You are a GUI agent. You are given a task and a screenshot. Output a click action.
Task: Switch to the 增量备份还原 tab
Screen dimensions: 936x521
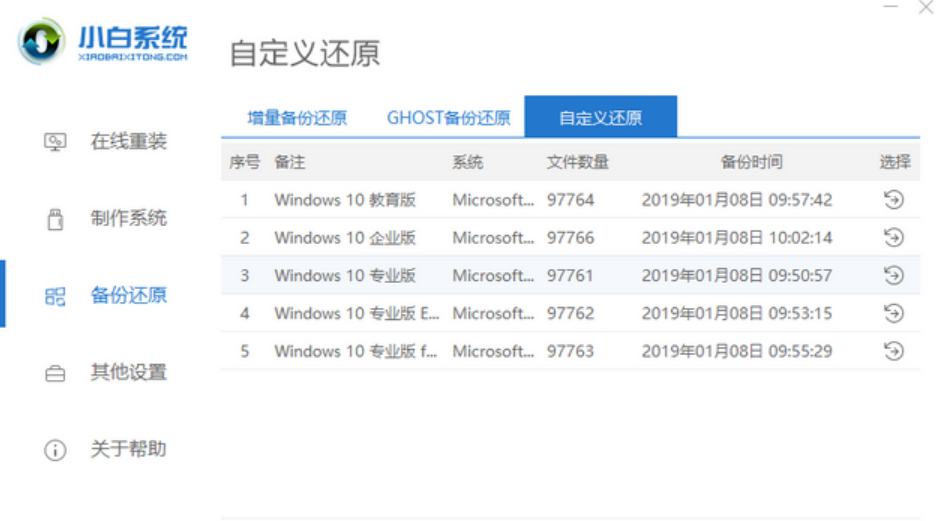click(x=297, y=118)
